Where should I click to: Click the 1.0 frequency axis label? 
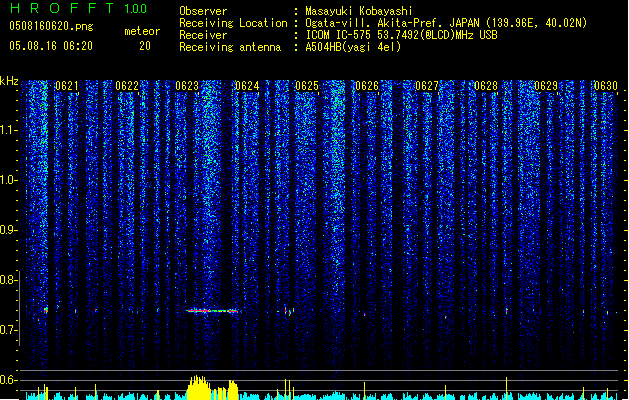pyautogui.click(x=8, y=180)
